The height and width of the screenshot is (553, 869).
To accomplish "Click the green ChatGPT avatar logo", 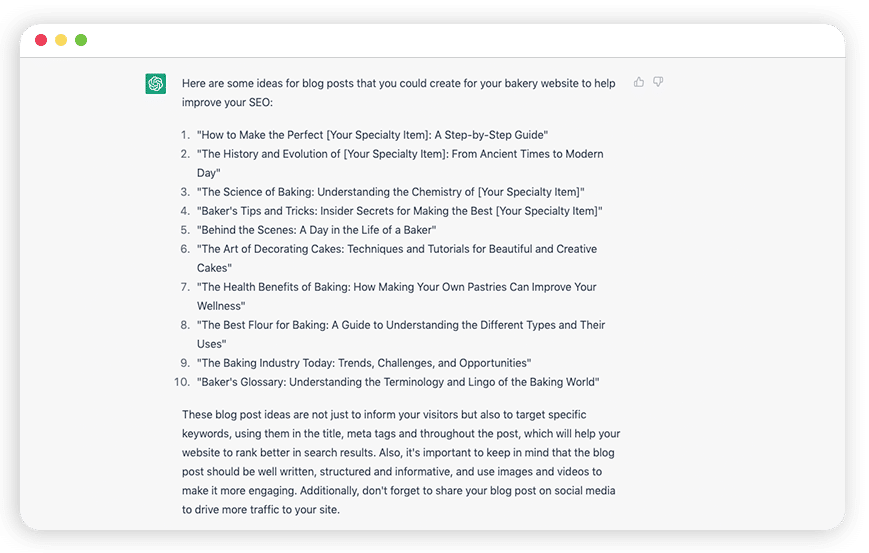I will 156,84.
